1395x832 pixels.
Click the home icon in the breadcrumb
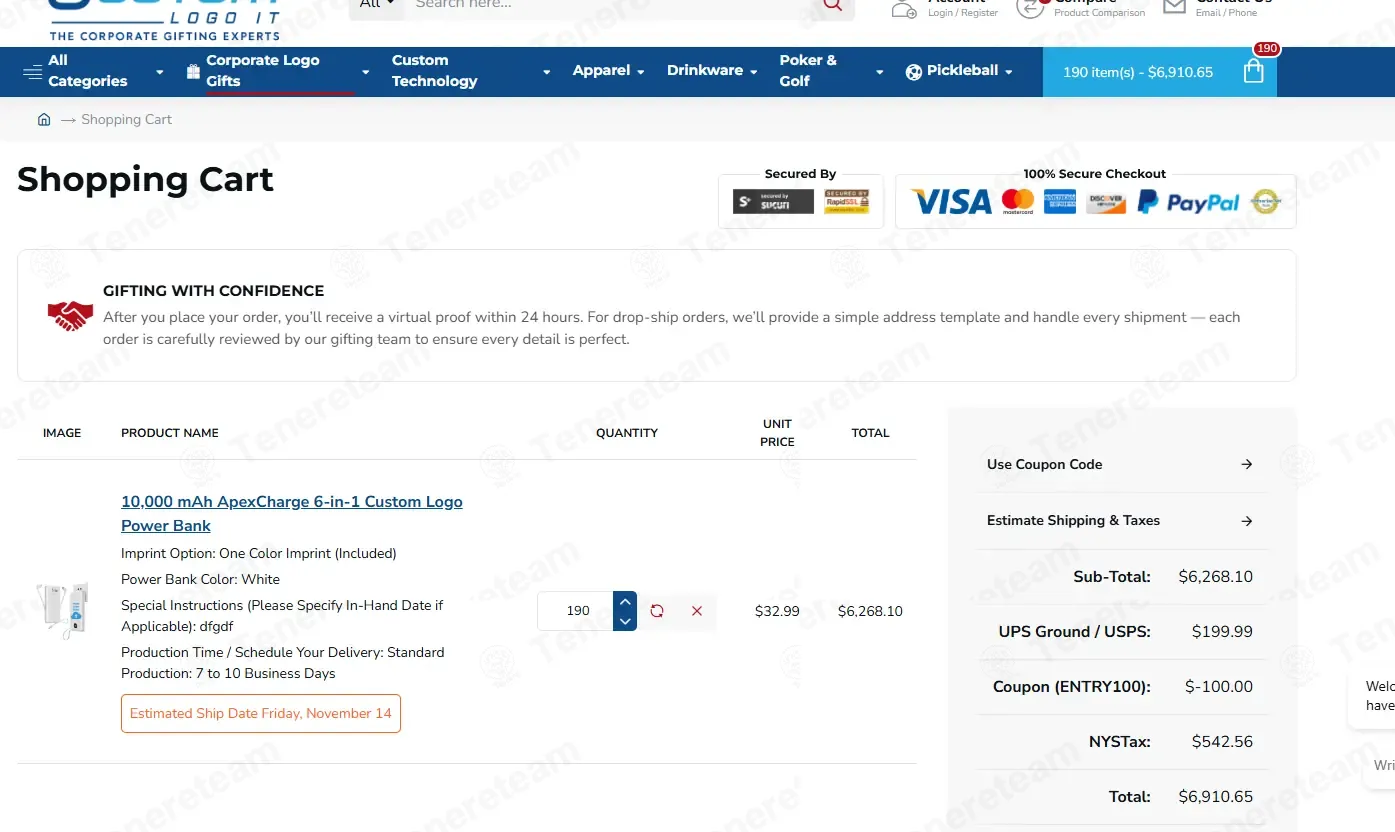[x=44, y=119]
